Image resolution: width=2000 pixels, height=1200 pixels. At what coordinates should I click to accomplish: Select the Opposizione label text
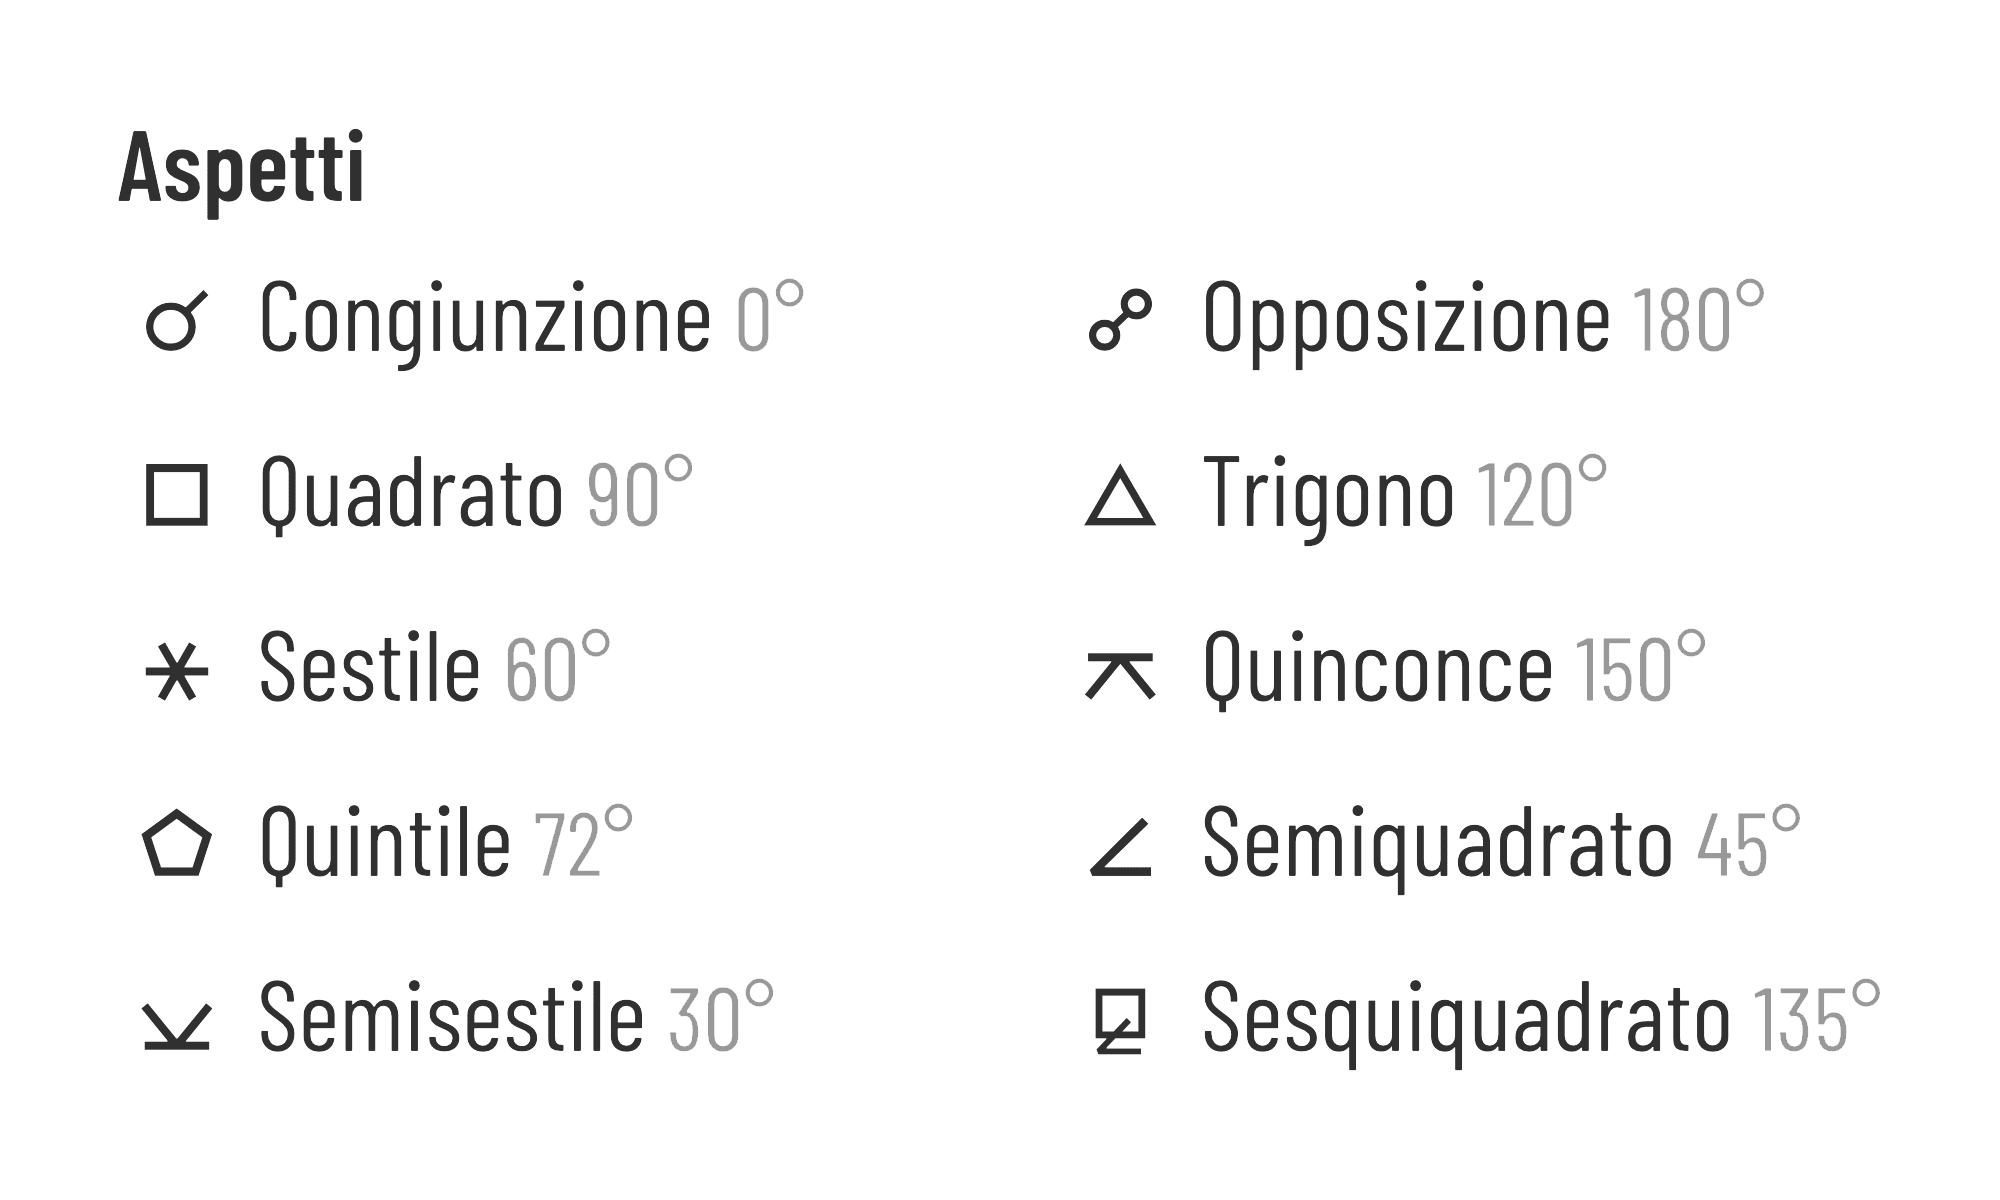point(1407,318)
